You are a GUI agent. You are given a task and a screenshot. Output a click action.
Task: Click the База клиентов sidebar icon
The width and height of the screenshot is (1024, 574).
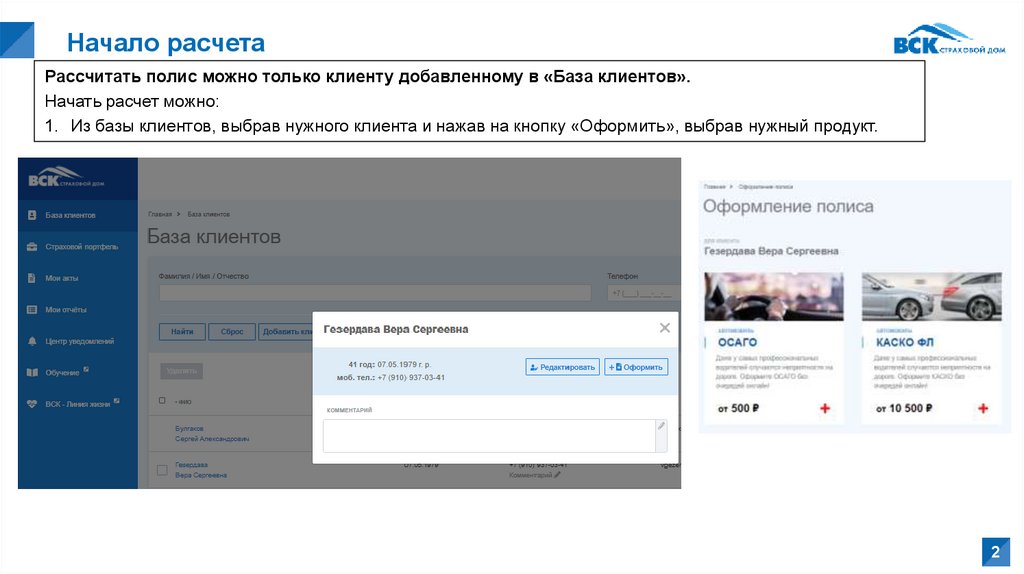pos(32,215)
